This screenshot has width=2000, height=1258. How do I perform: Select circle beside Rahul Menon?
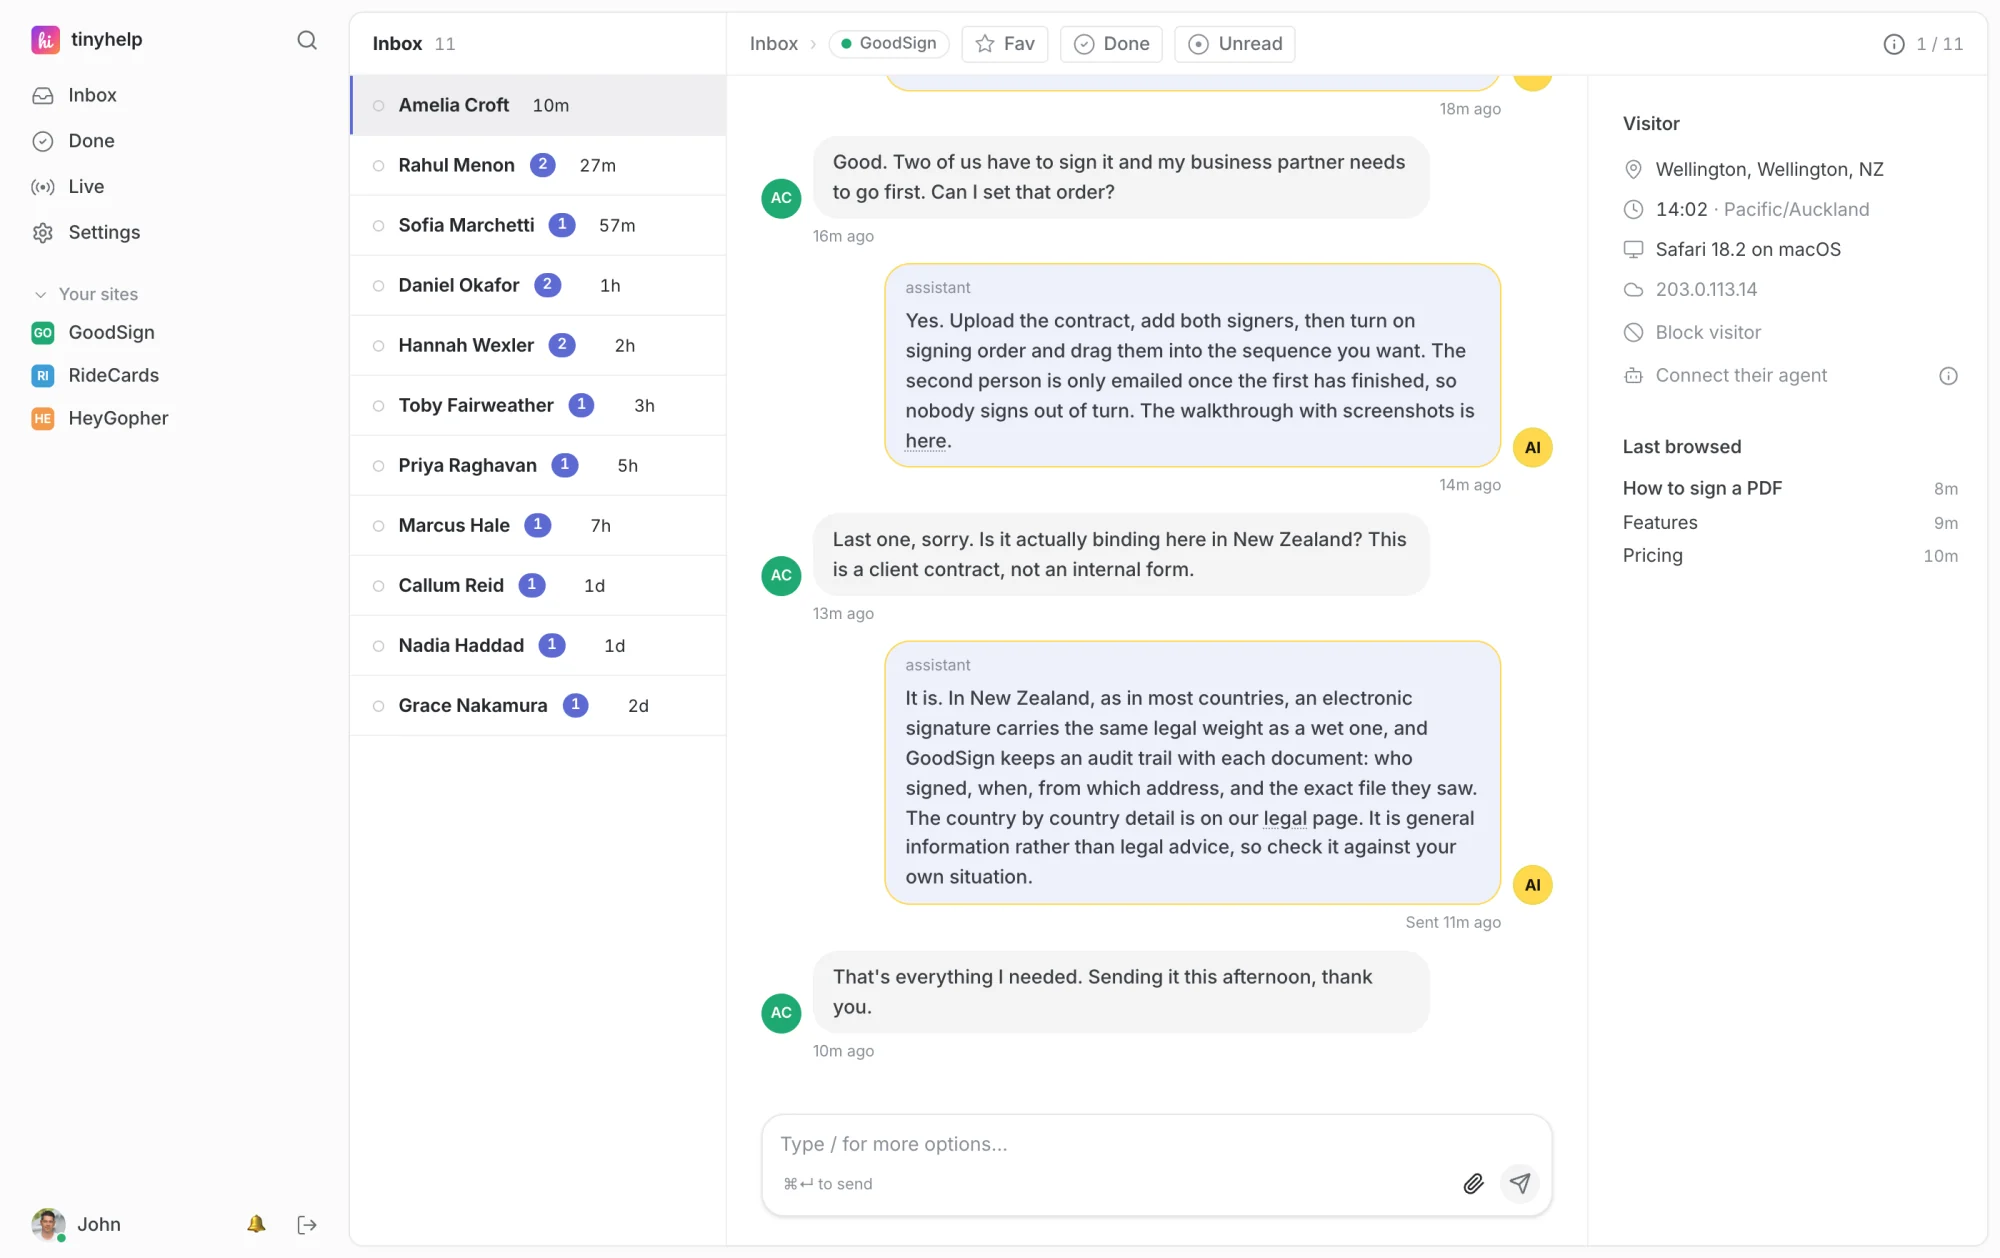[x=378, y=165]
